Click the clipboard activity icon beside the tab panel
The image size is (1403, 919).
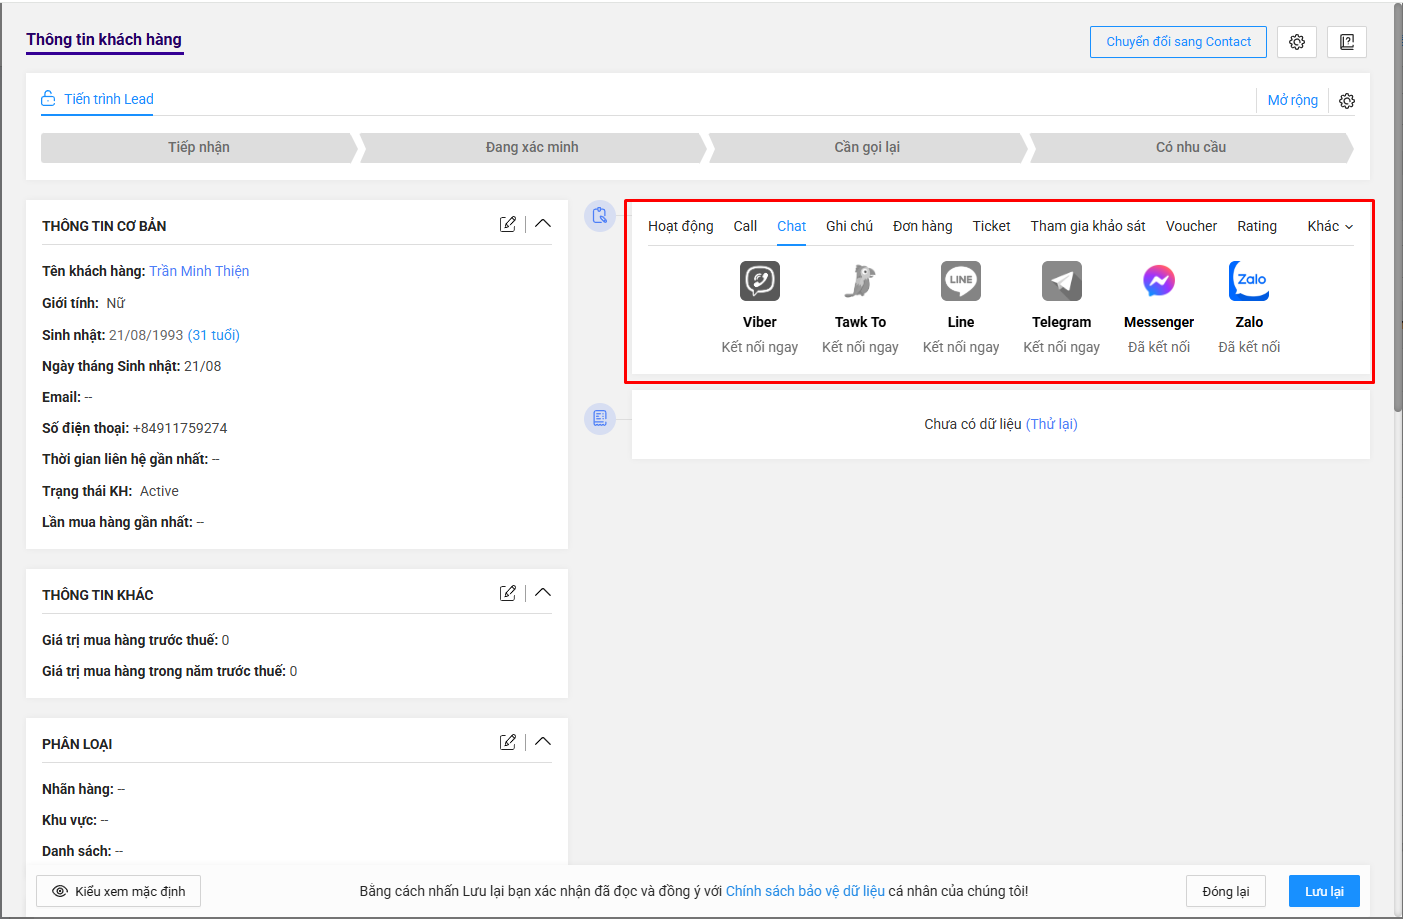[600, 215]
